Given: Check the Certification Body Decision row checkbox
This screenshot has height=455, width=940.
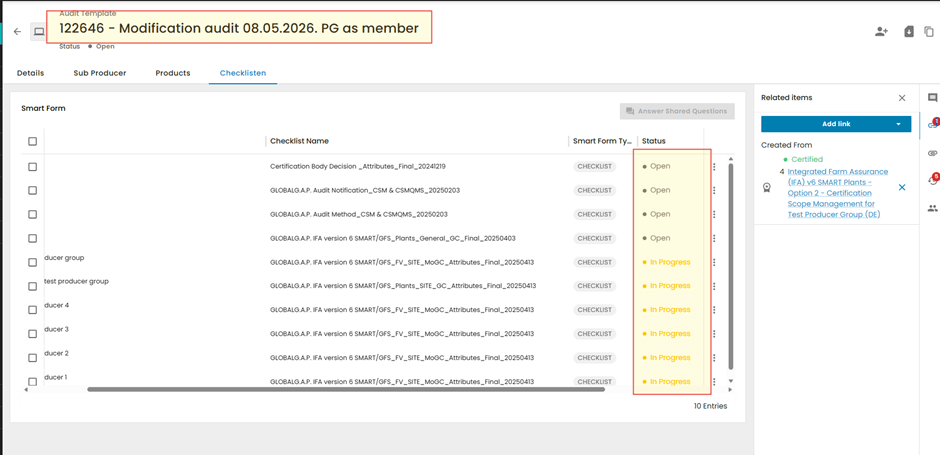Looking at the screenshot, I should (32, 167).
